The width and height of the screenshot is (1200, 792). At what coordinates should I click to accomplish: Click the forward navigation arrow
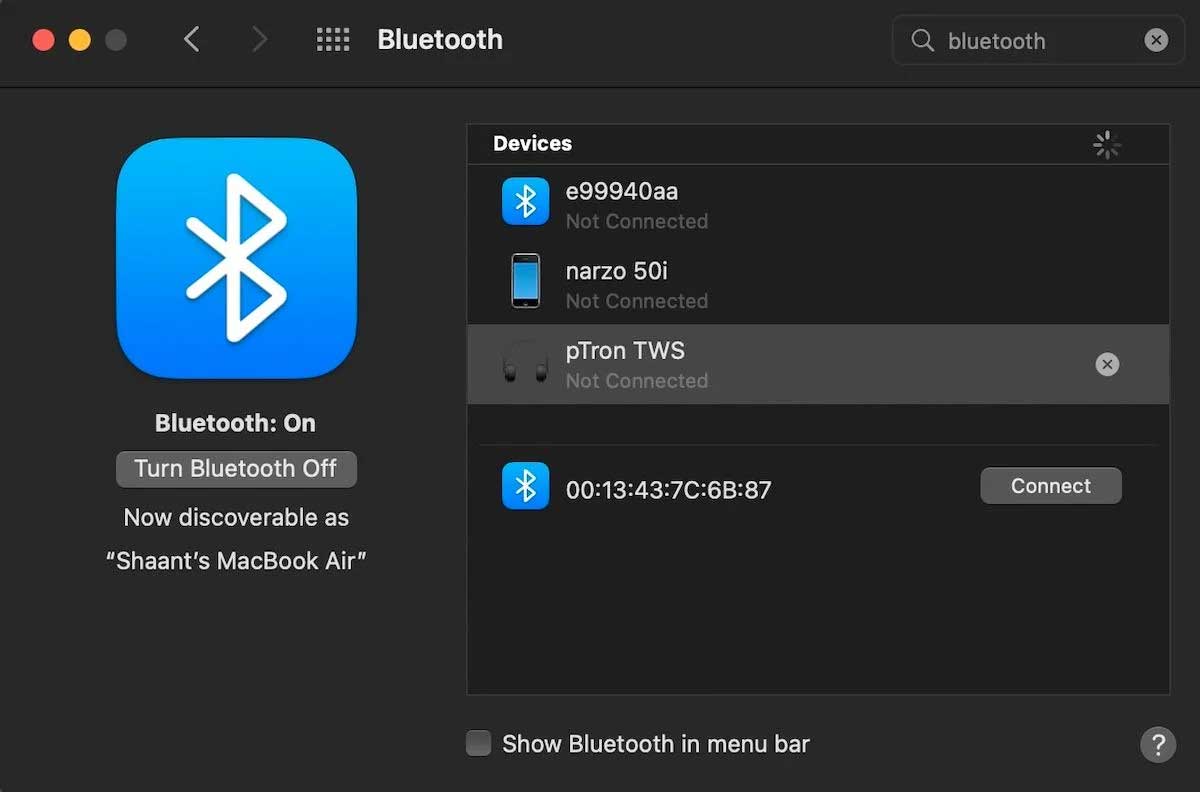(258, 39)
